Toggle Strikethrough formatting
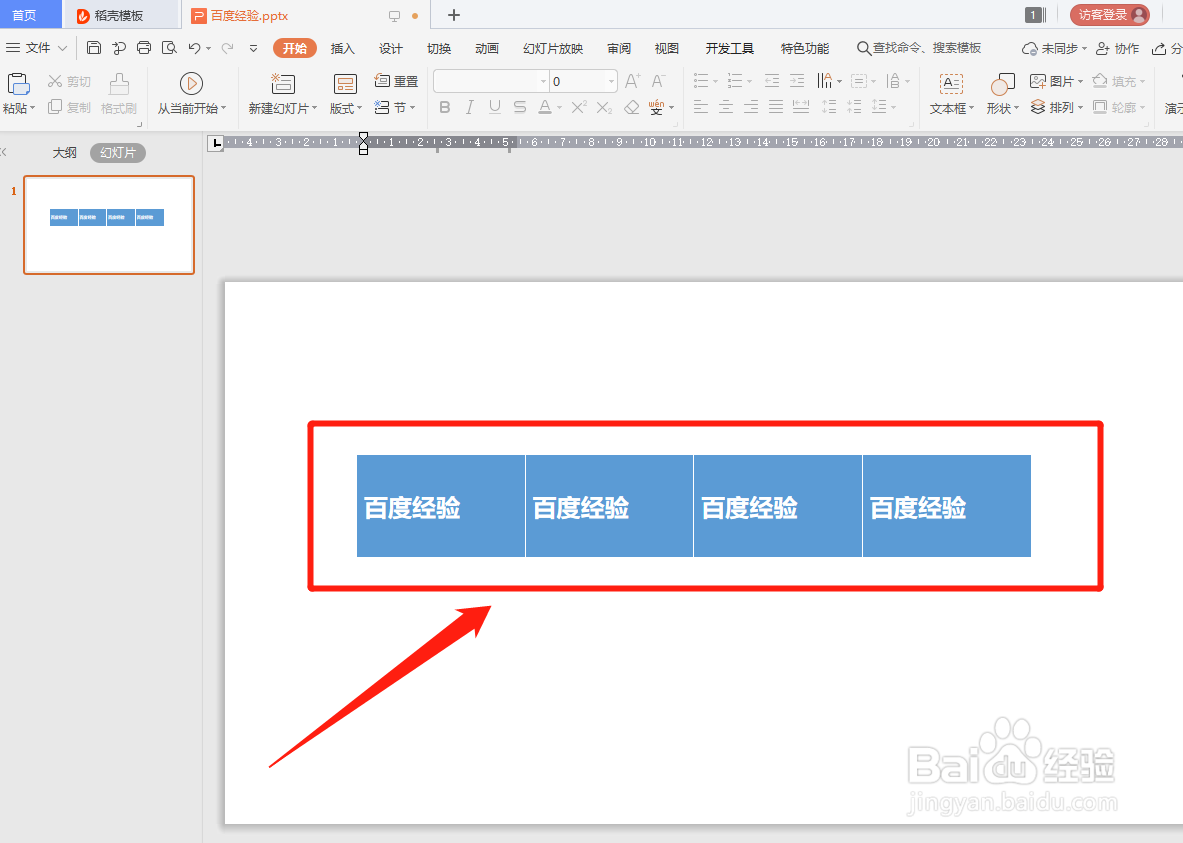The width and height of the screenshot is (1183, 843). coord(520,107)
